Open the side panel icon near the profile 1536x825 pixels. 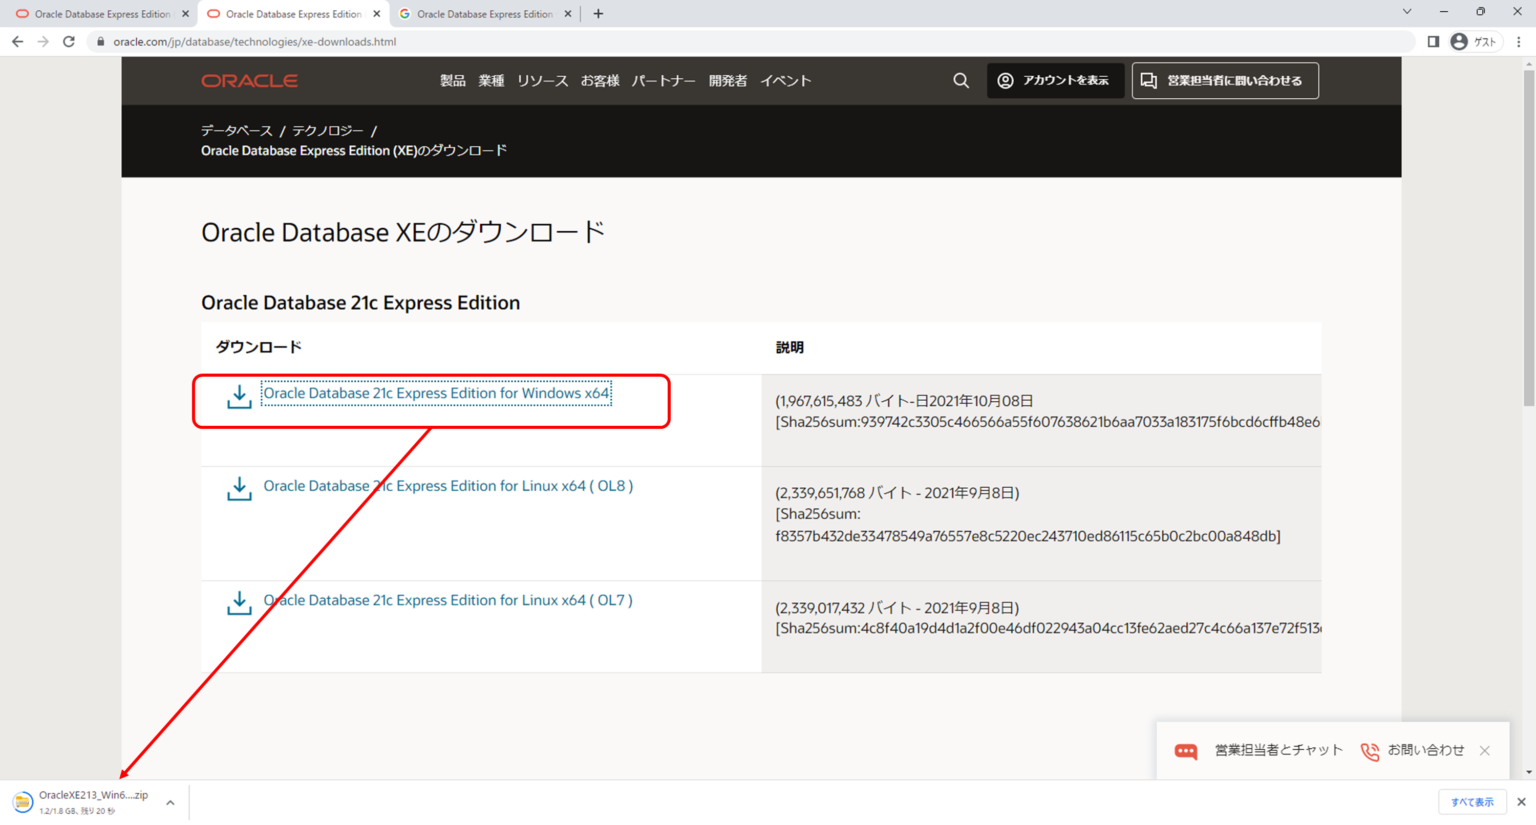pyautogui.click(x=1433, y=41)
